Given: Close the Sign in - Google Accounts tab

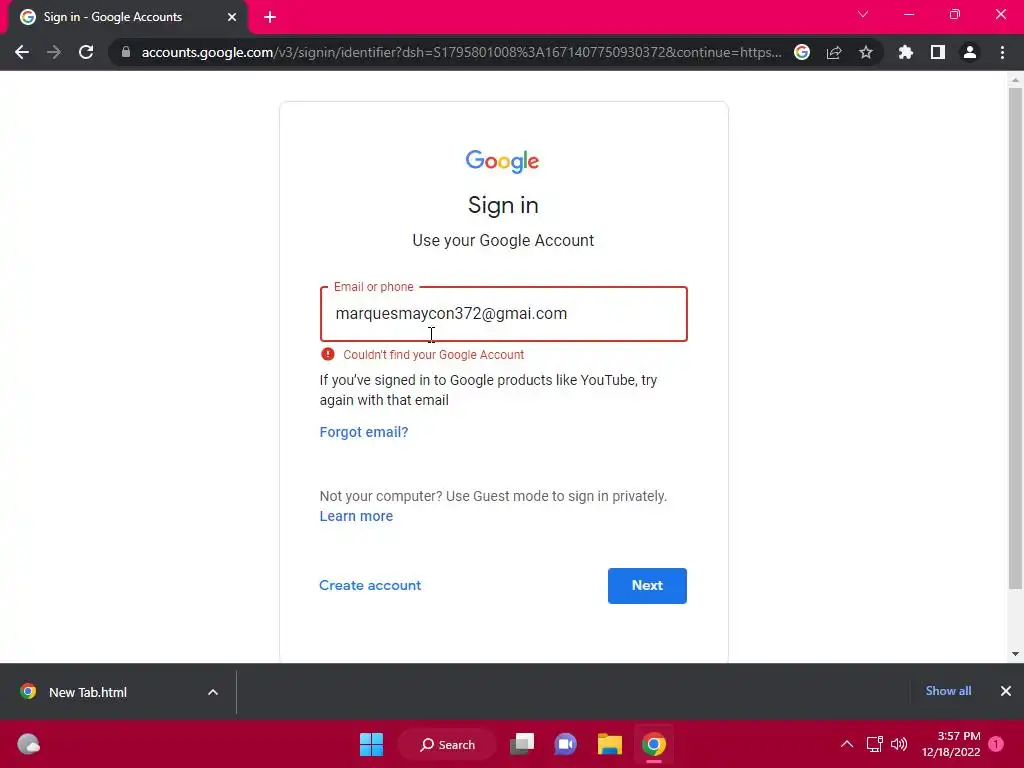Looking at the screenshot, I should (x=232, y=17).
